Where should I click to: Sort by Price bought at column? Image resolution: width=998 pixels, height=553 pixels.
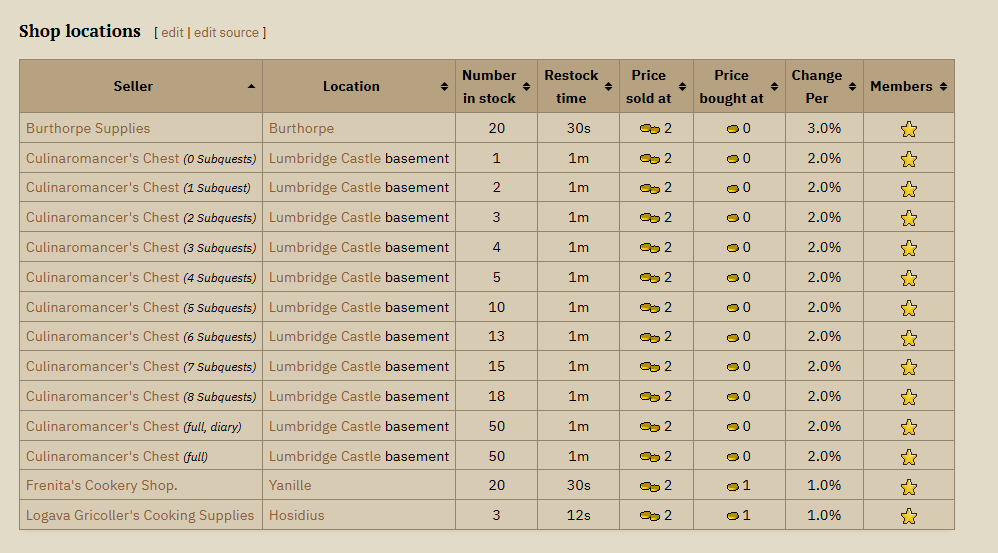tap(739, 87)
